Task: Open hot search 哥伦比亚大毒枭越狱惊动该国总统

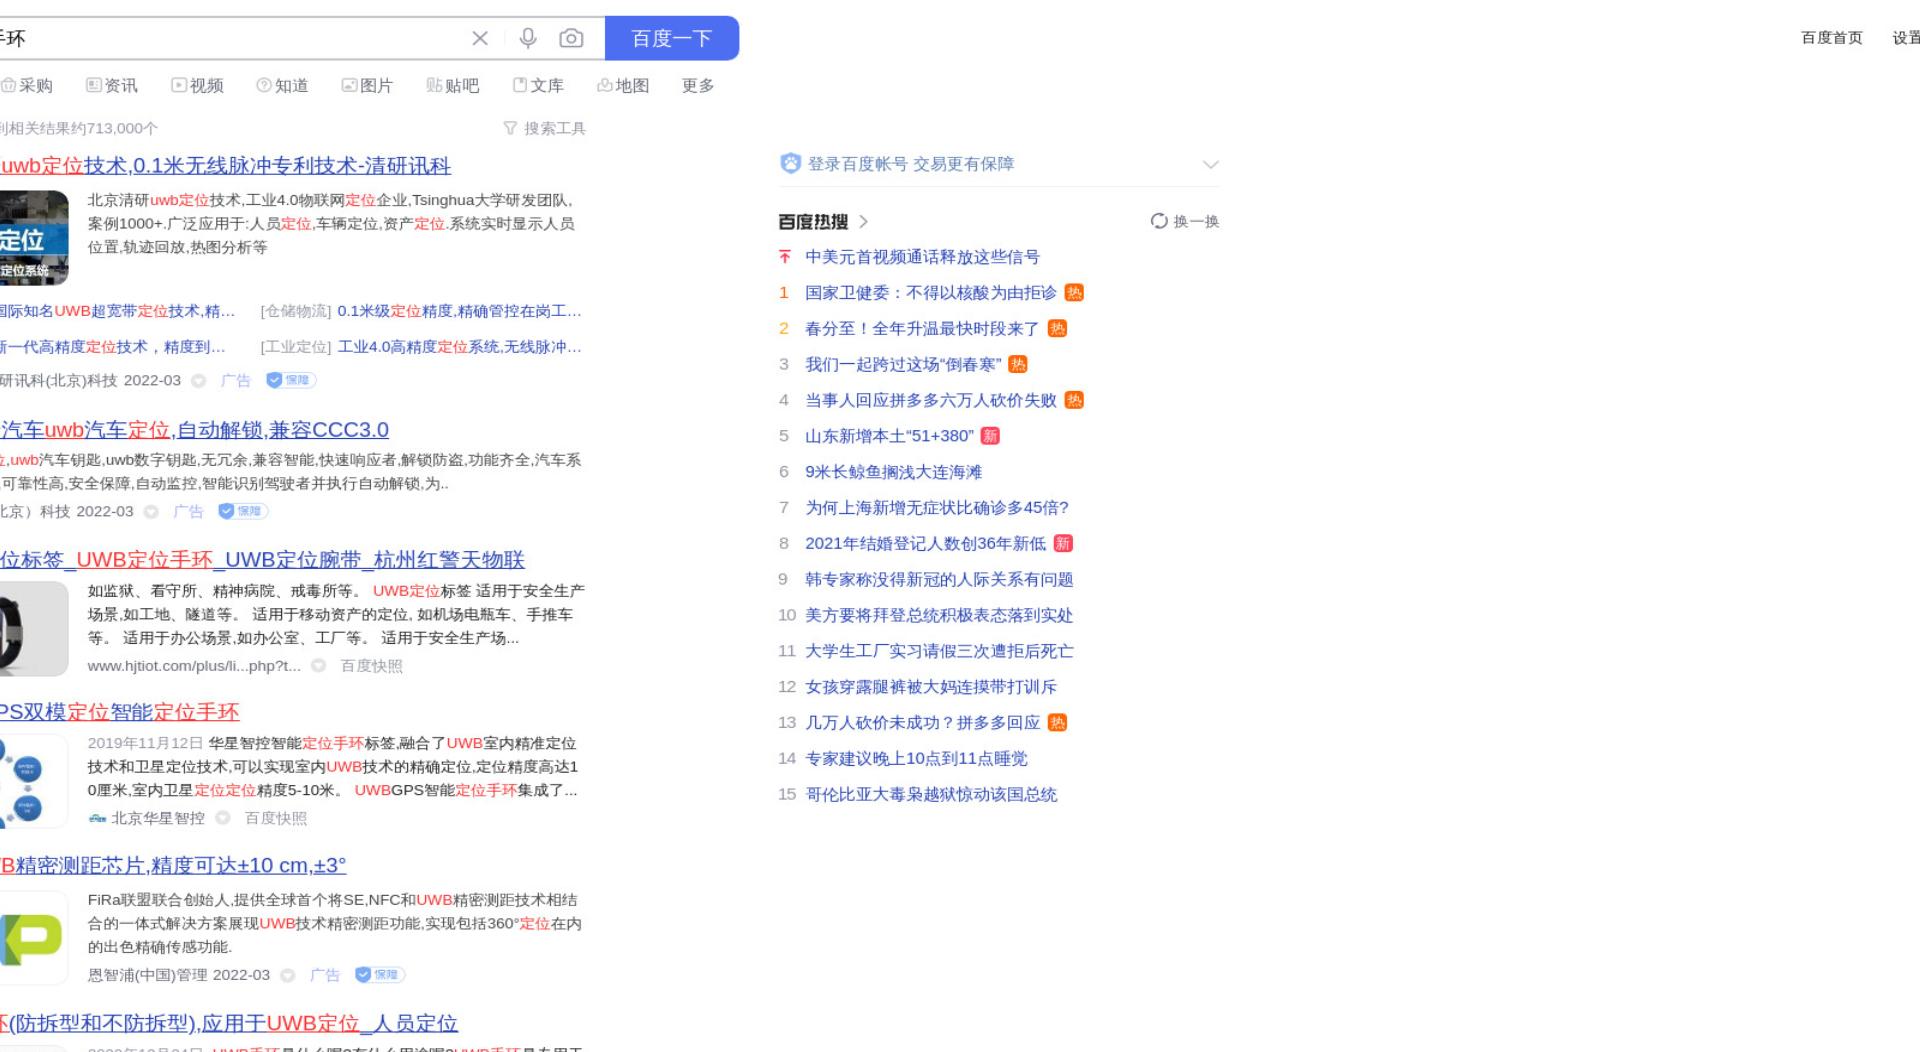Action: point(930,795)
